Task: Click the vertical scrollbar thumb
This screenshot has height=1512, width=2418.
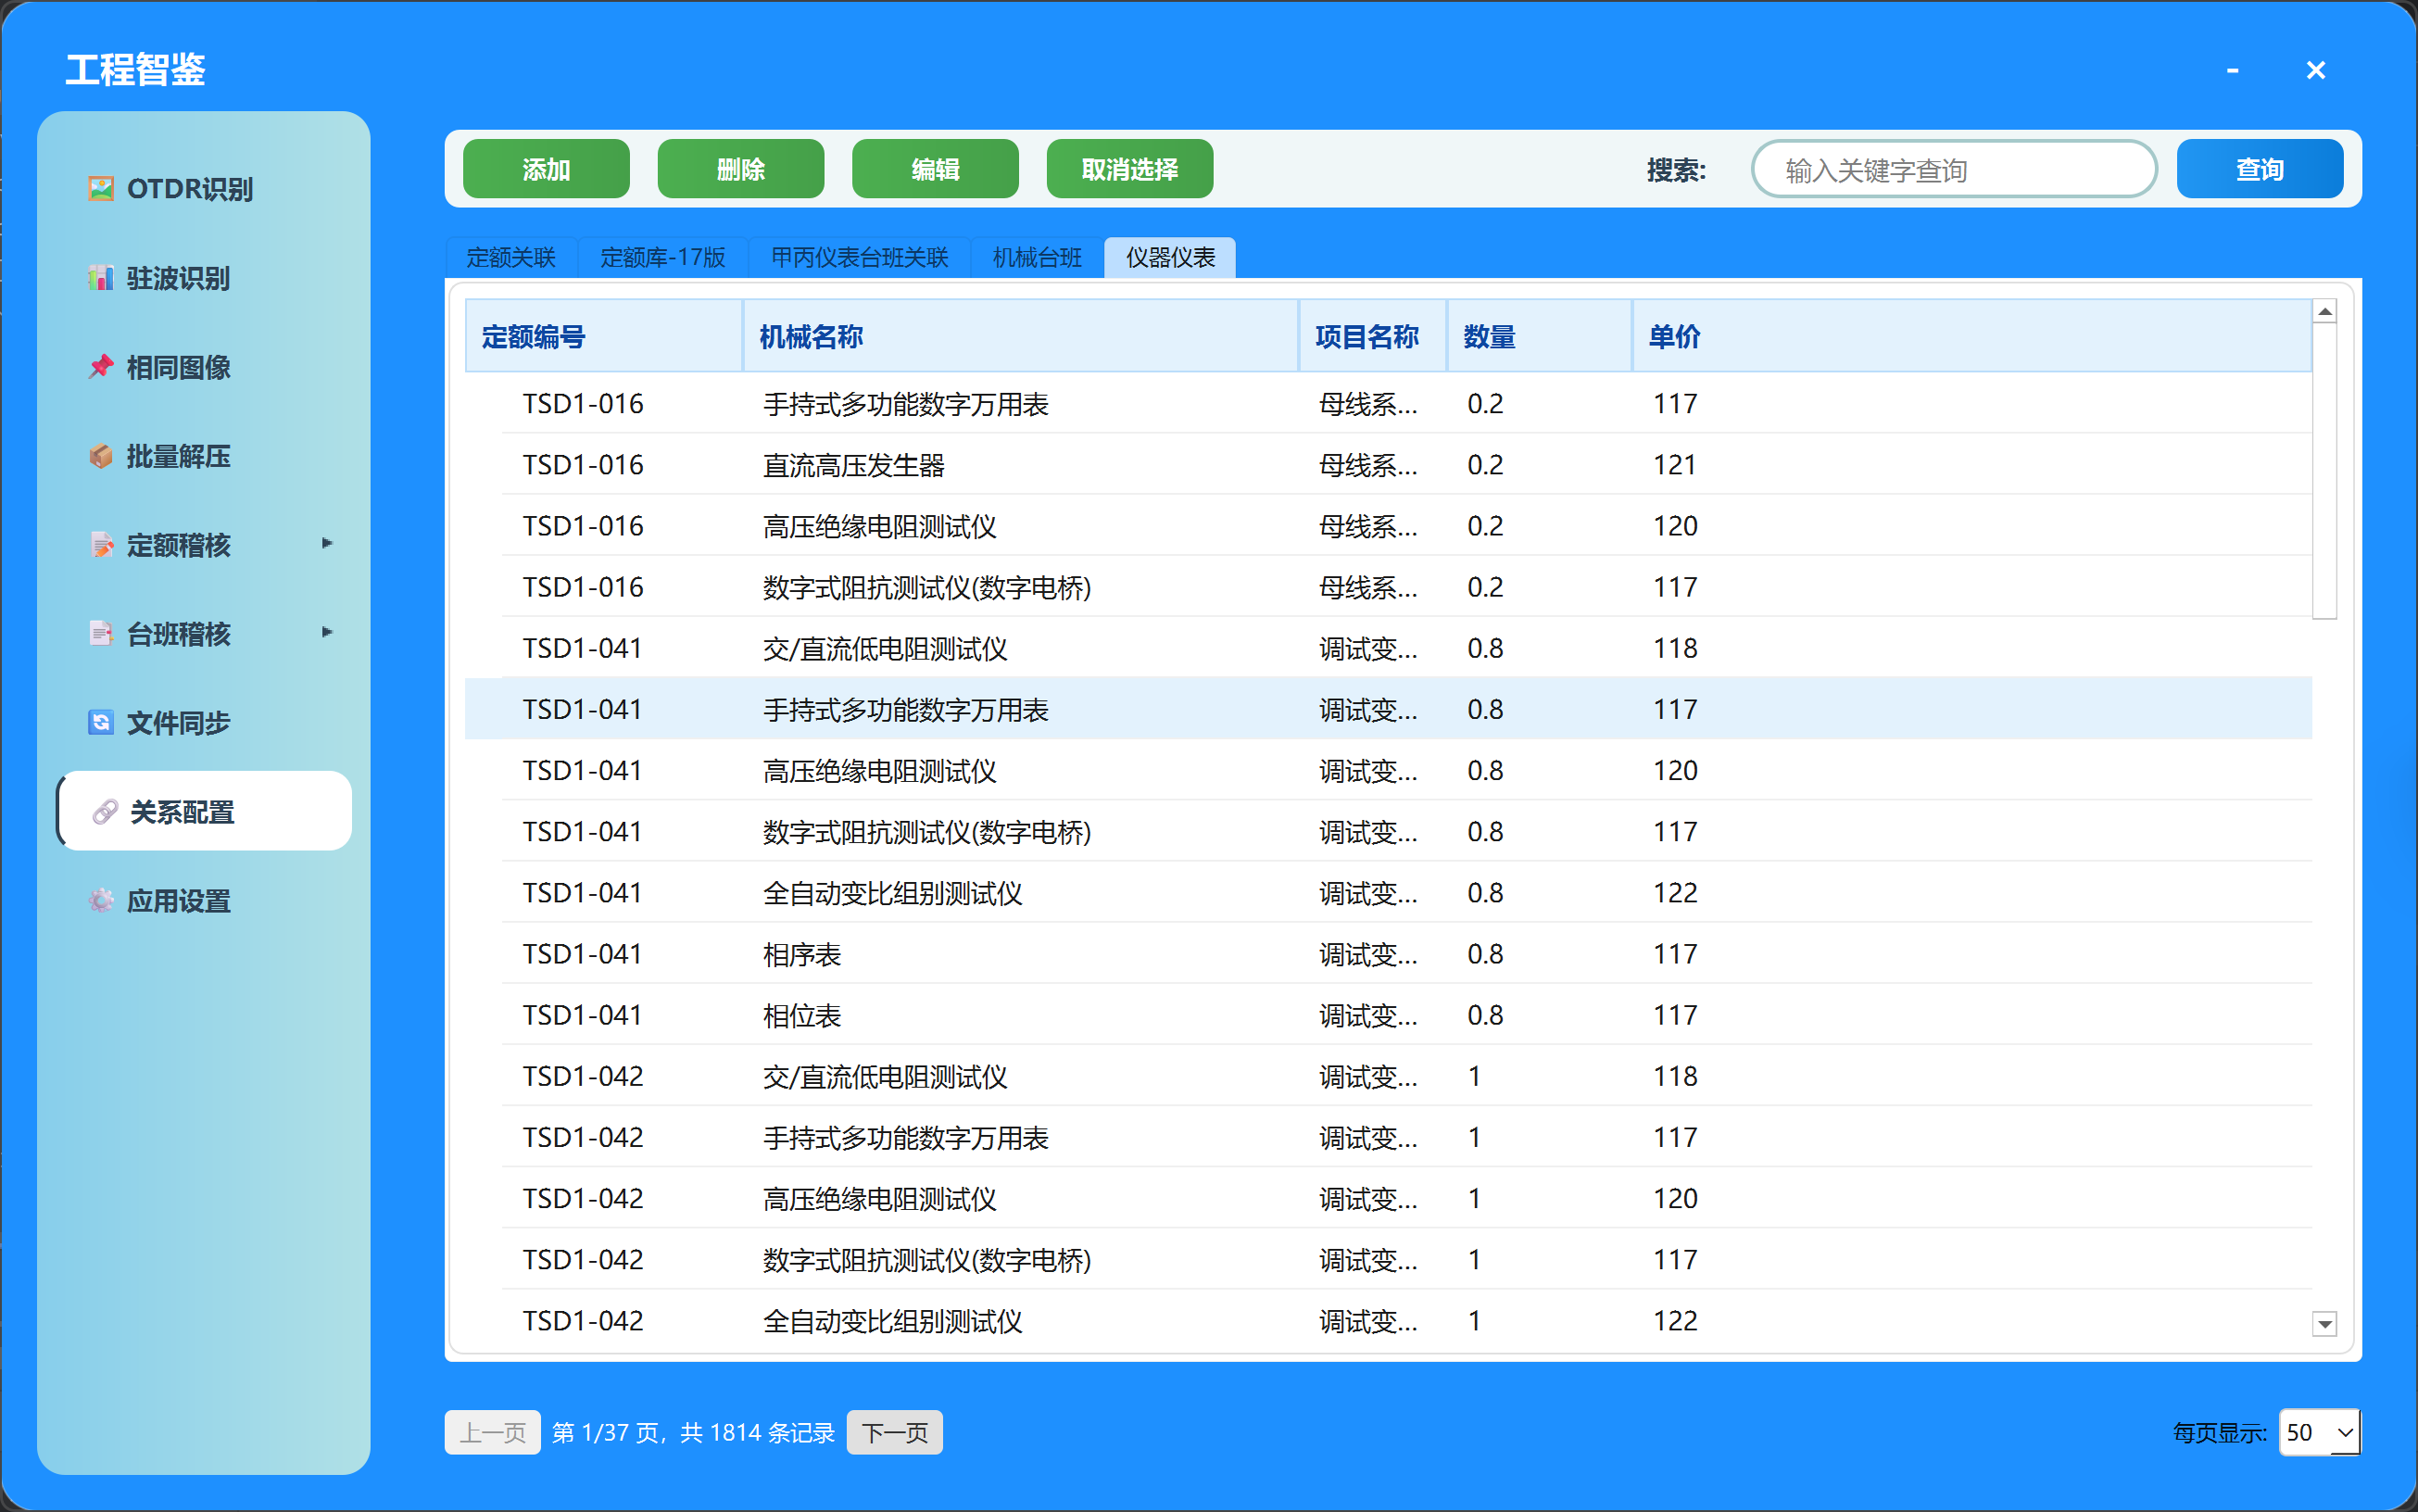Action: [2325, 471]
